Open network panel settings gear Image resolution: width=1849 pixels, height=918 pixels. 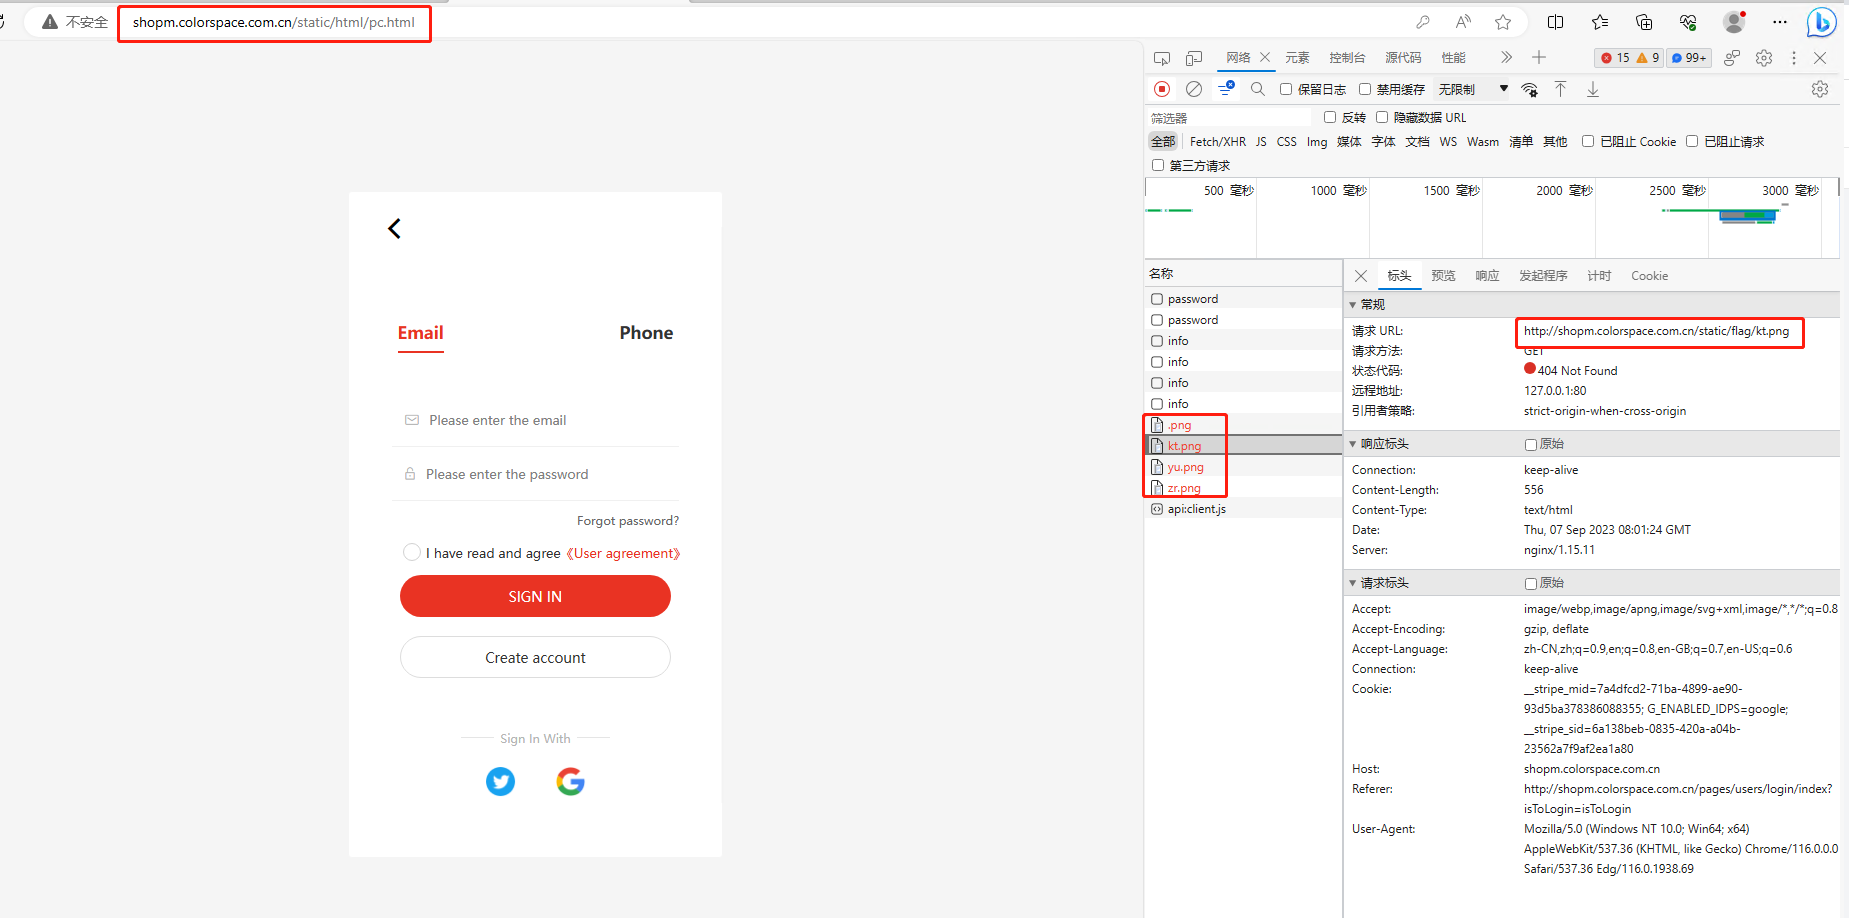tap(1820, 89)
